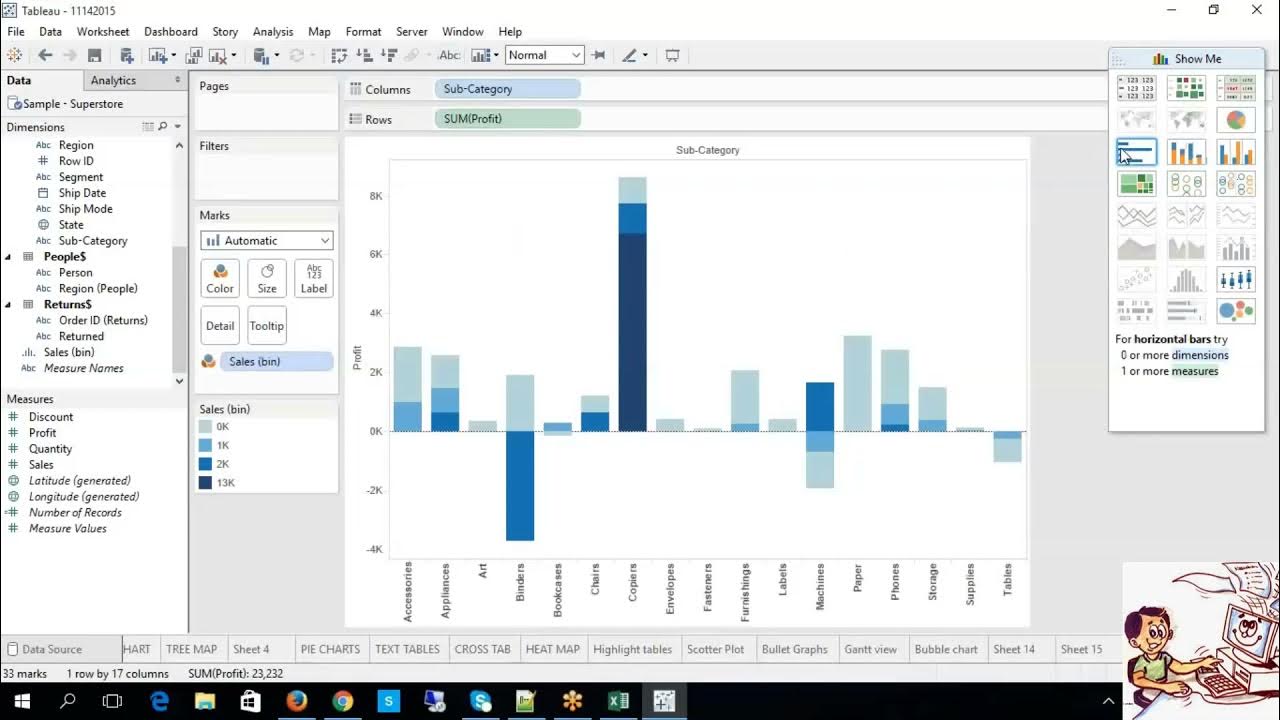
Task: Select the 13K color swatch in legend
Action: pos(205,483)
